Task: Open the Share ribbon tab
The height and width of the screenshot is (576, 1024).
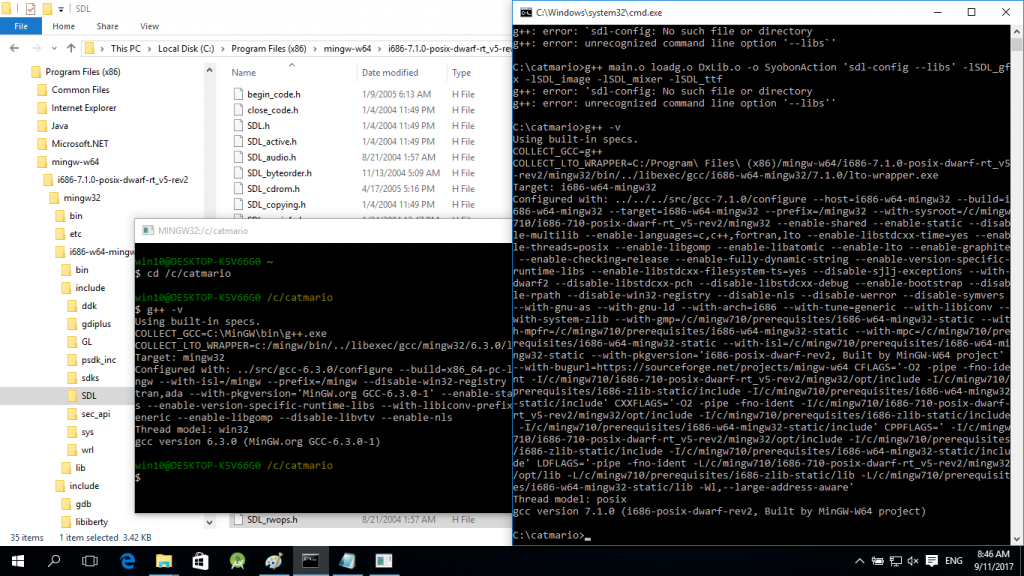Action: [x=107, y=26]
